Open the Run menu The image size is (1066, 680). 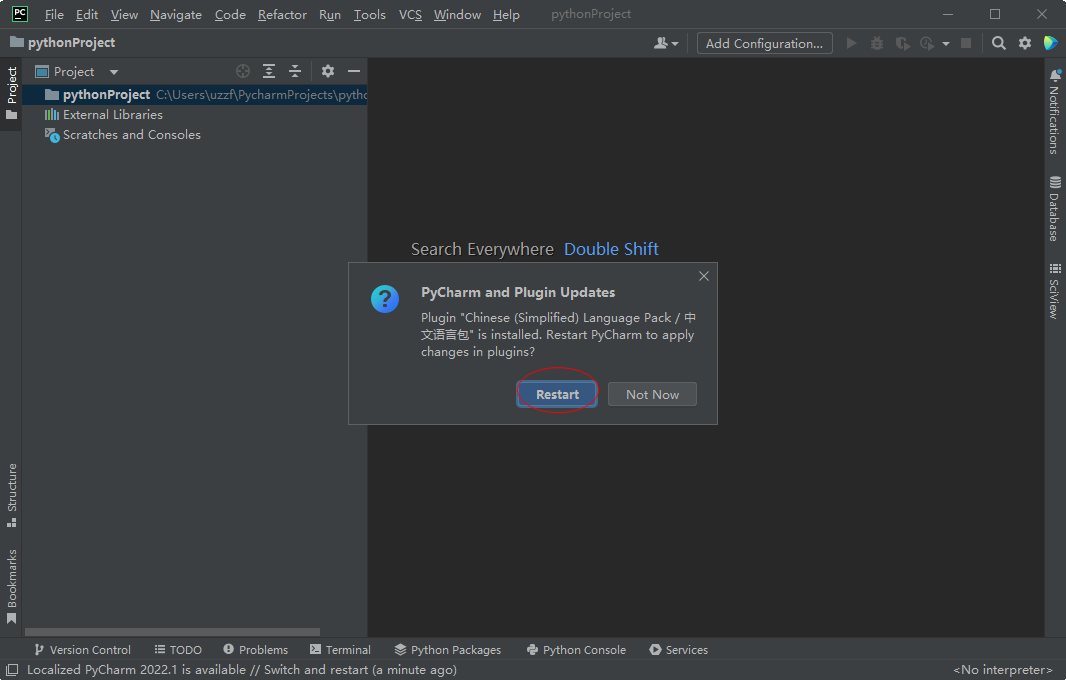(330, 14)
